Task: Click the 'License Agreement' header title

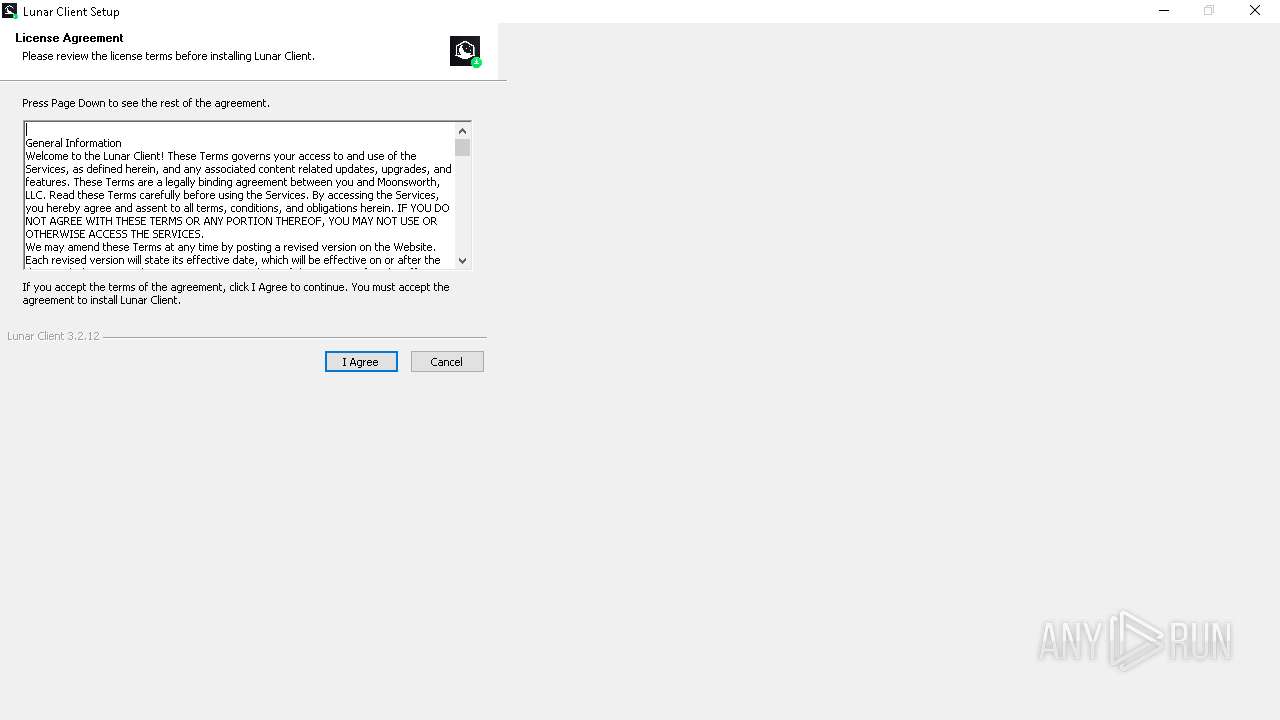Action: tap(69, 38)
